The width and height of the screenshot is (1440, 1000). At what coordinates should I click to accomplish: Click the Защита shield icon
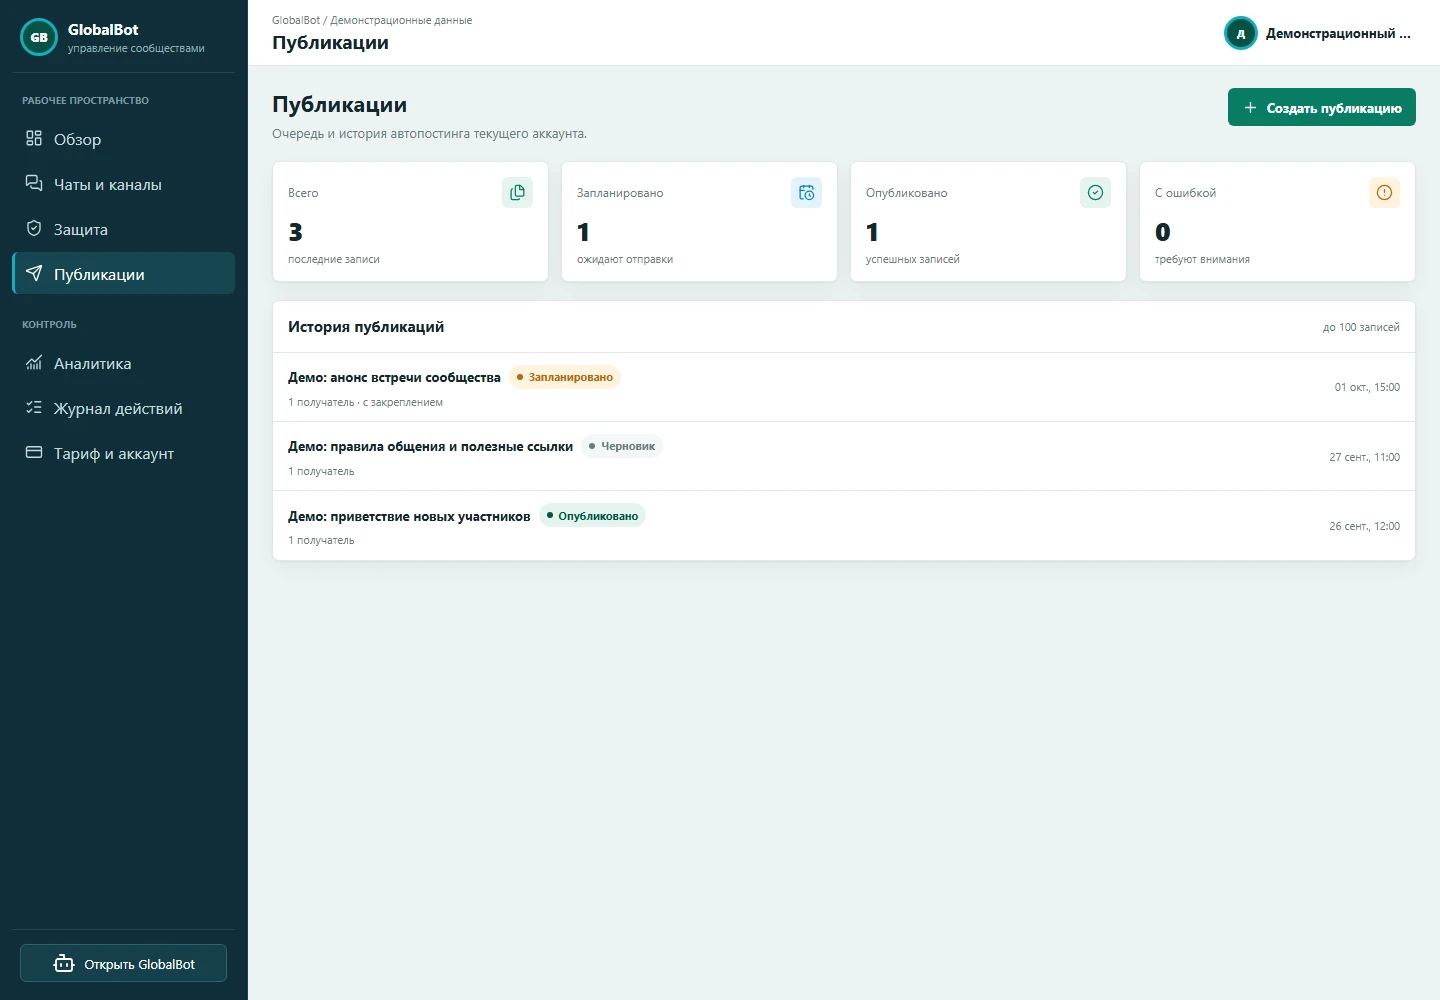point(34,228)
